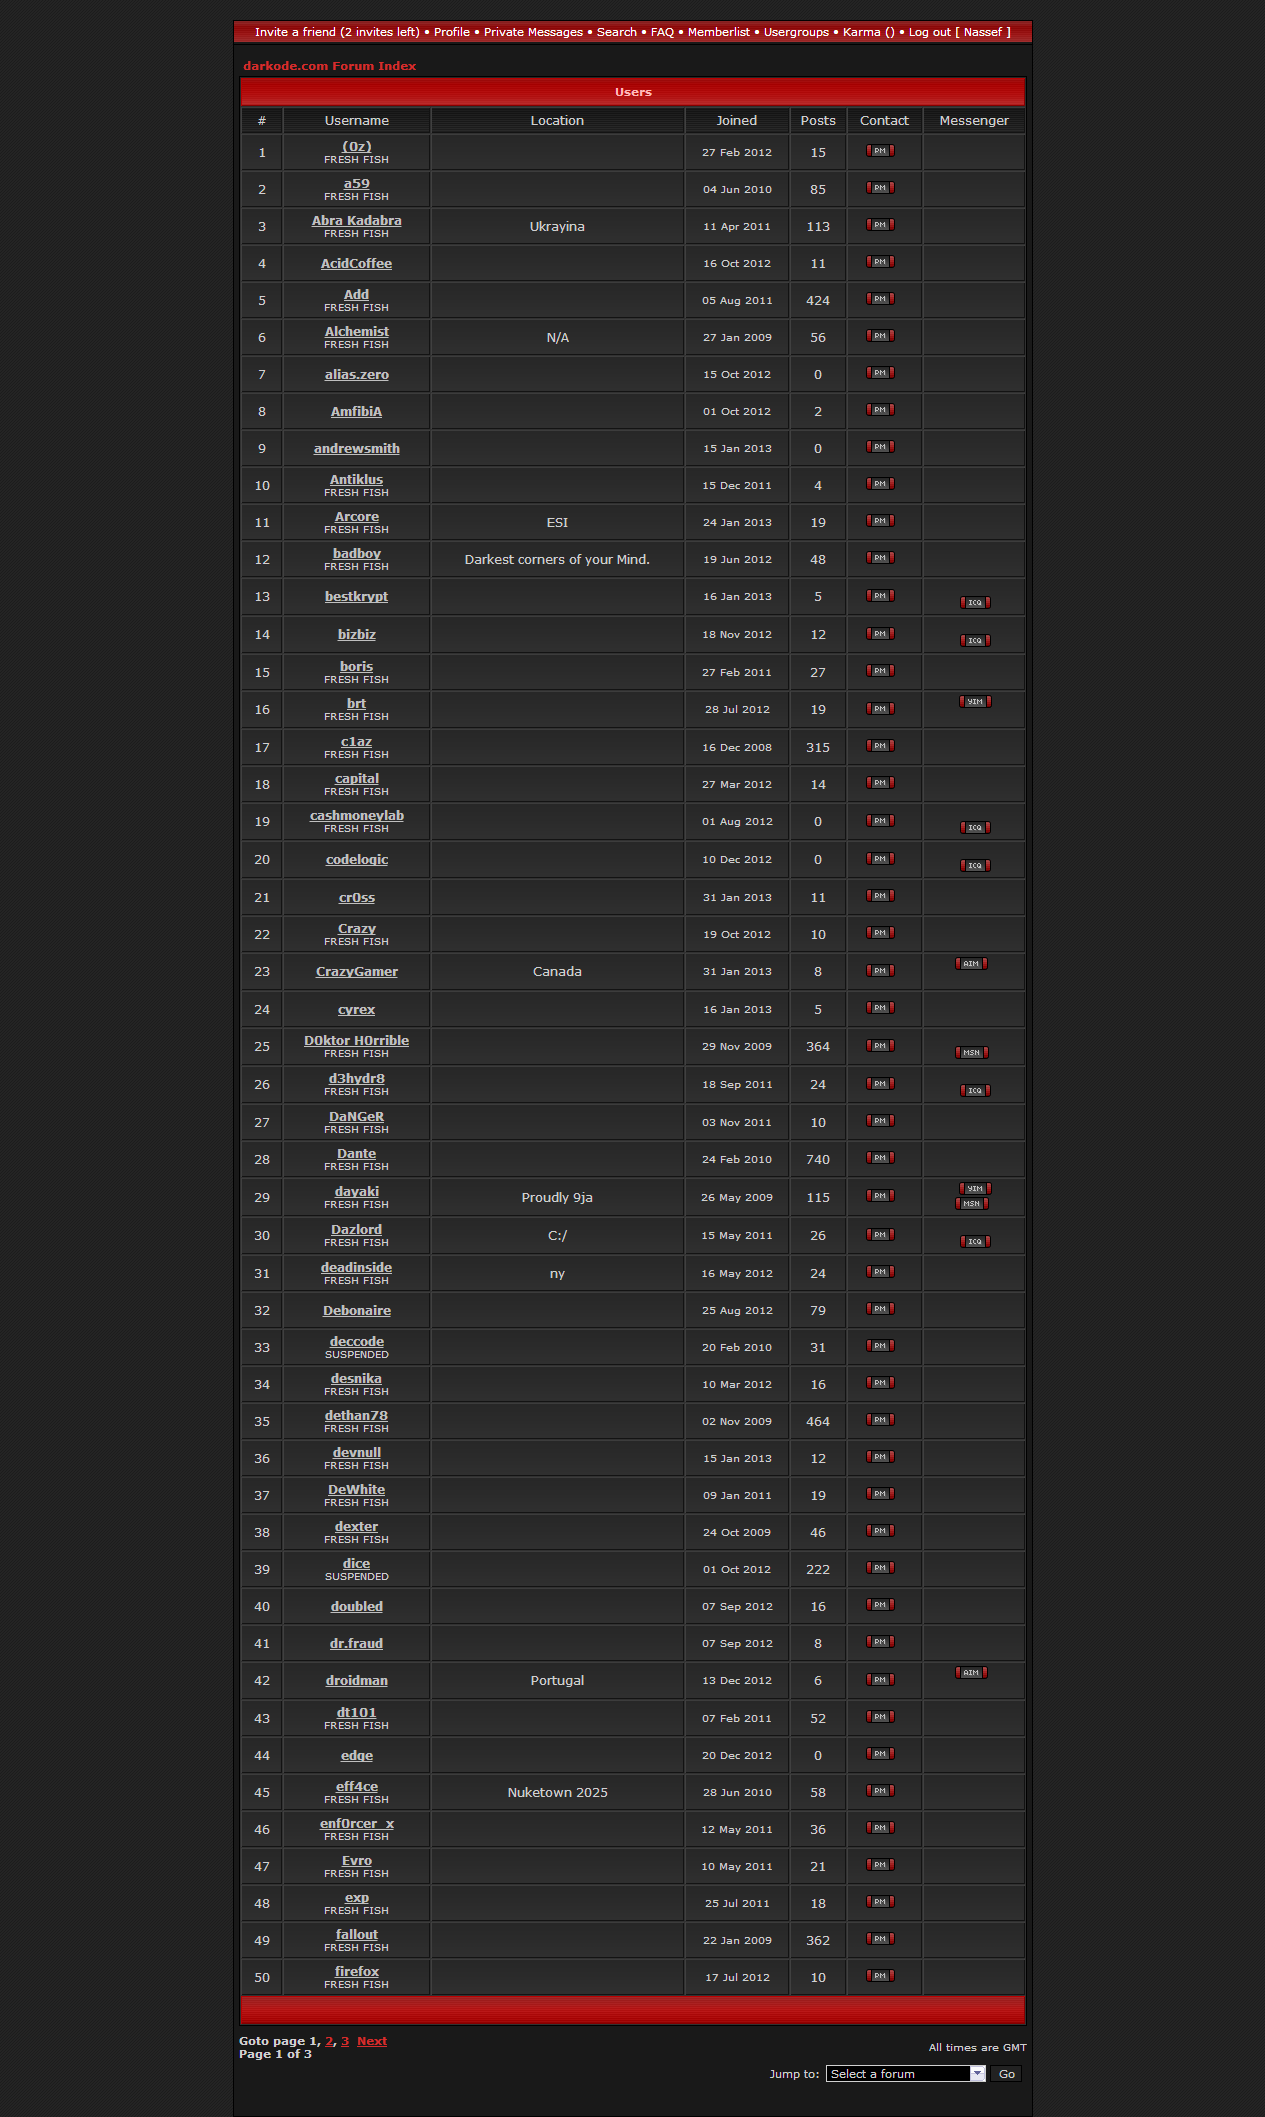This screenshot has width=1265, height=2117.
Task: Open Private Messages from top menu
Action: pos(533,32)
